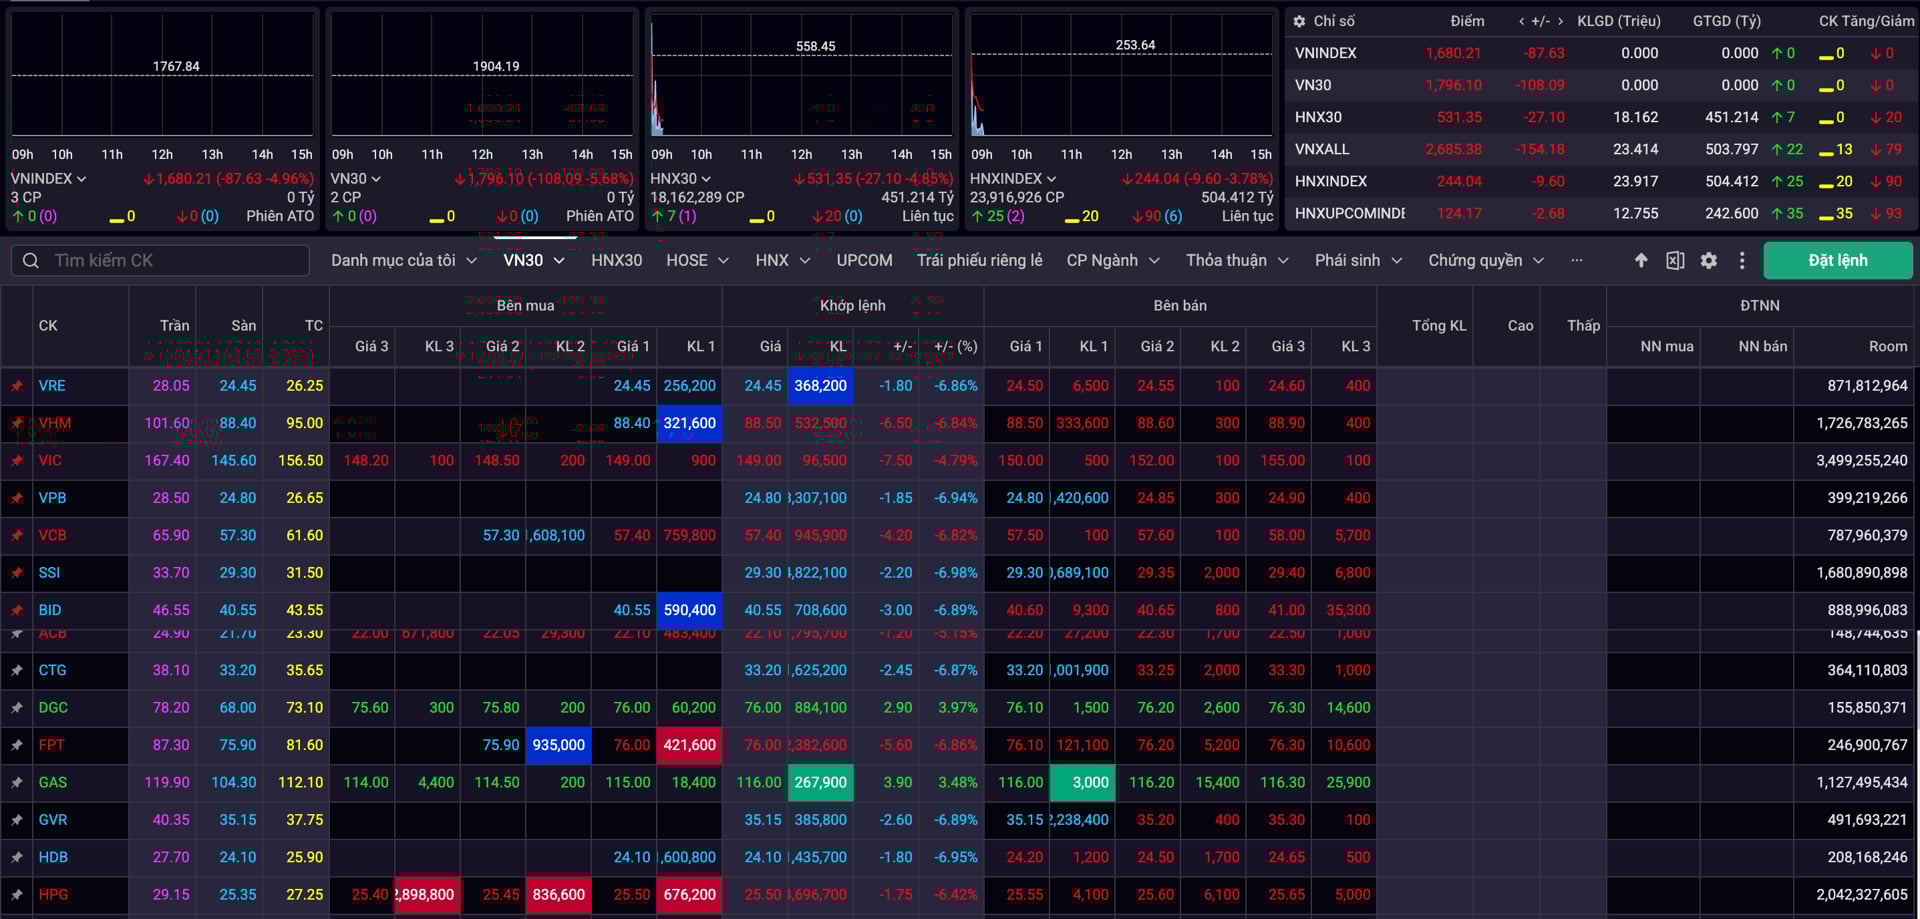Screen dimensions: 1920x919
Task: Switch to the UPCOM tab
Action: (863, 260)
